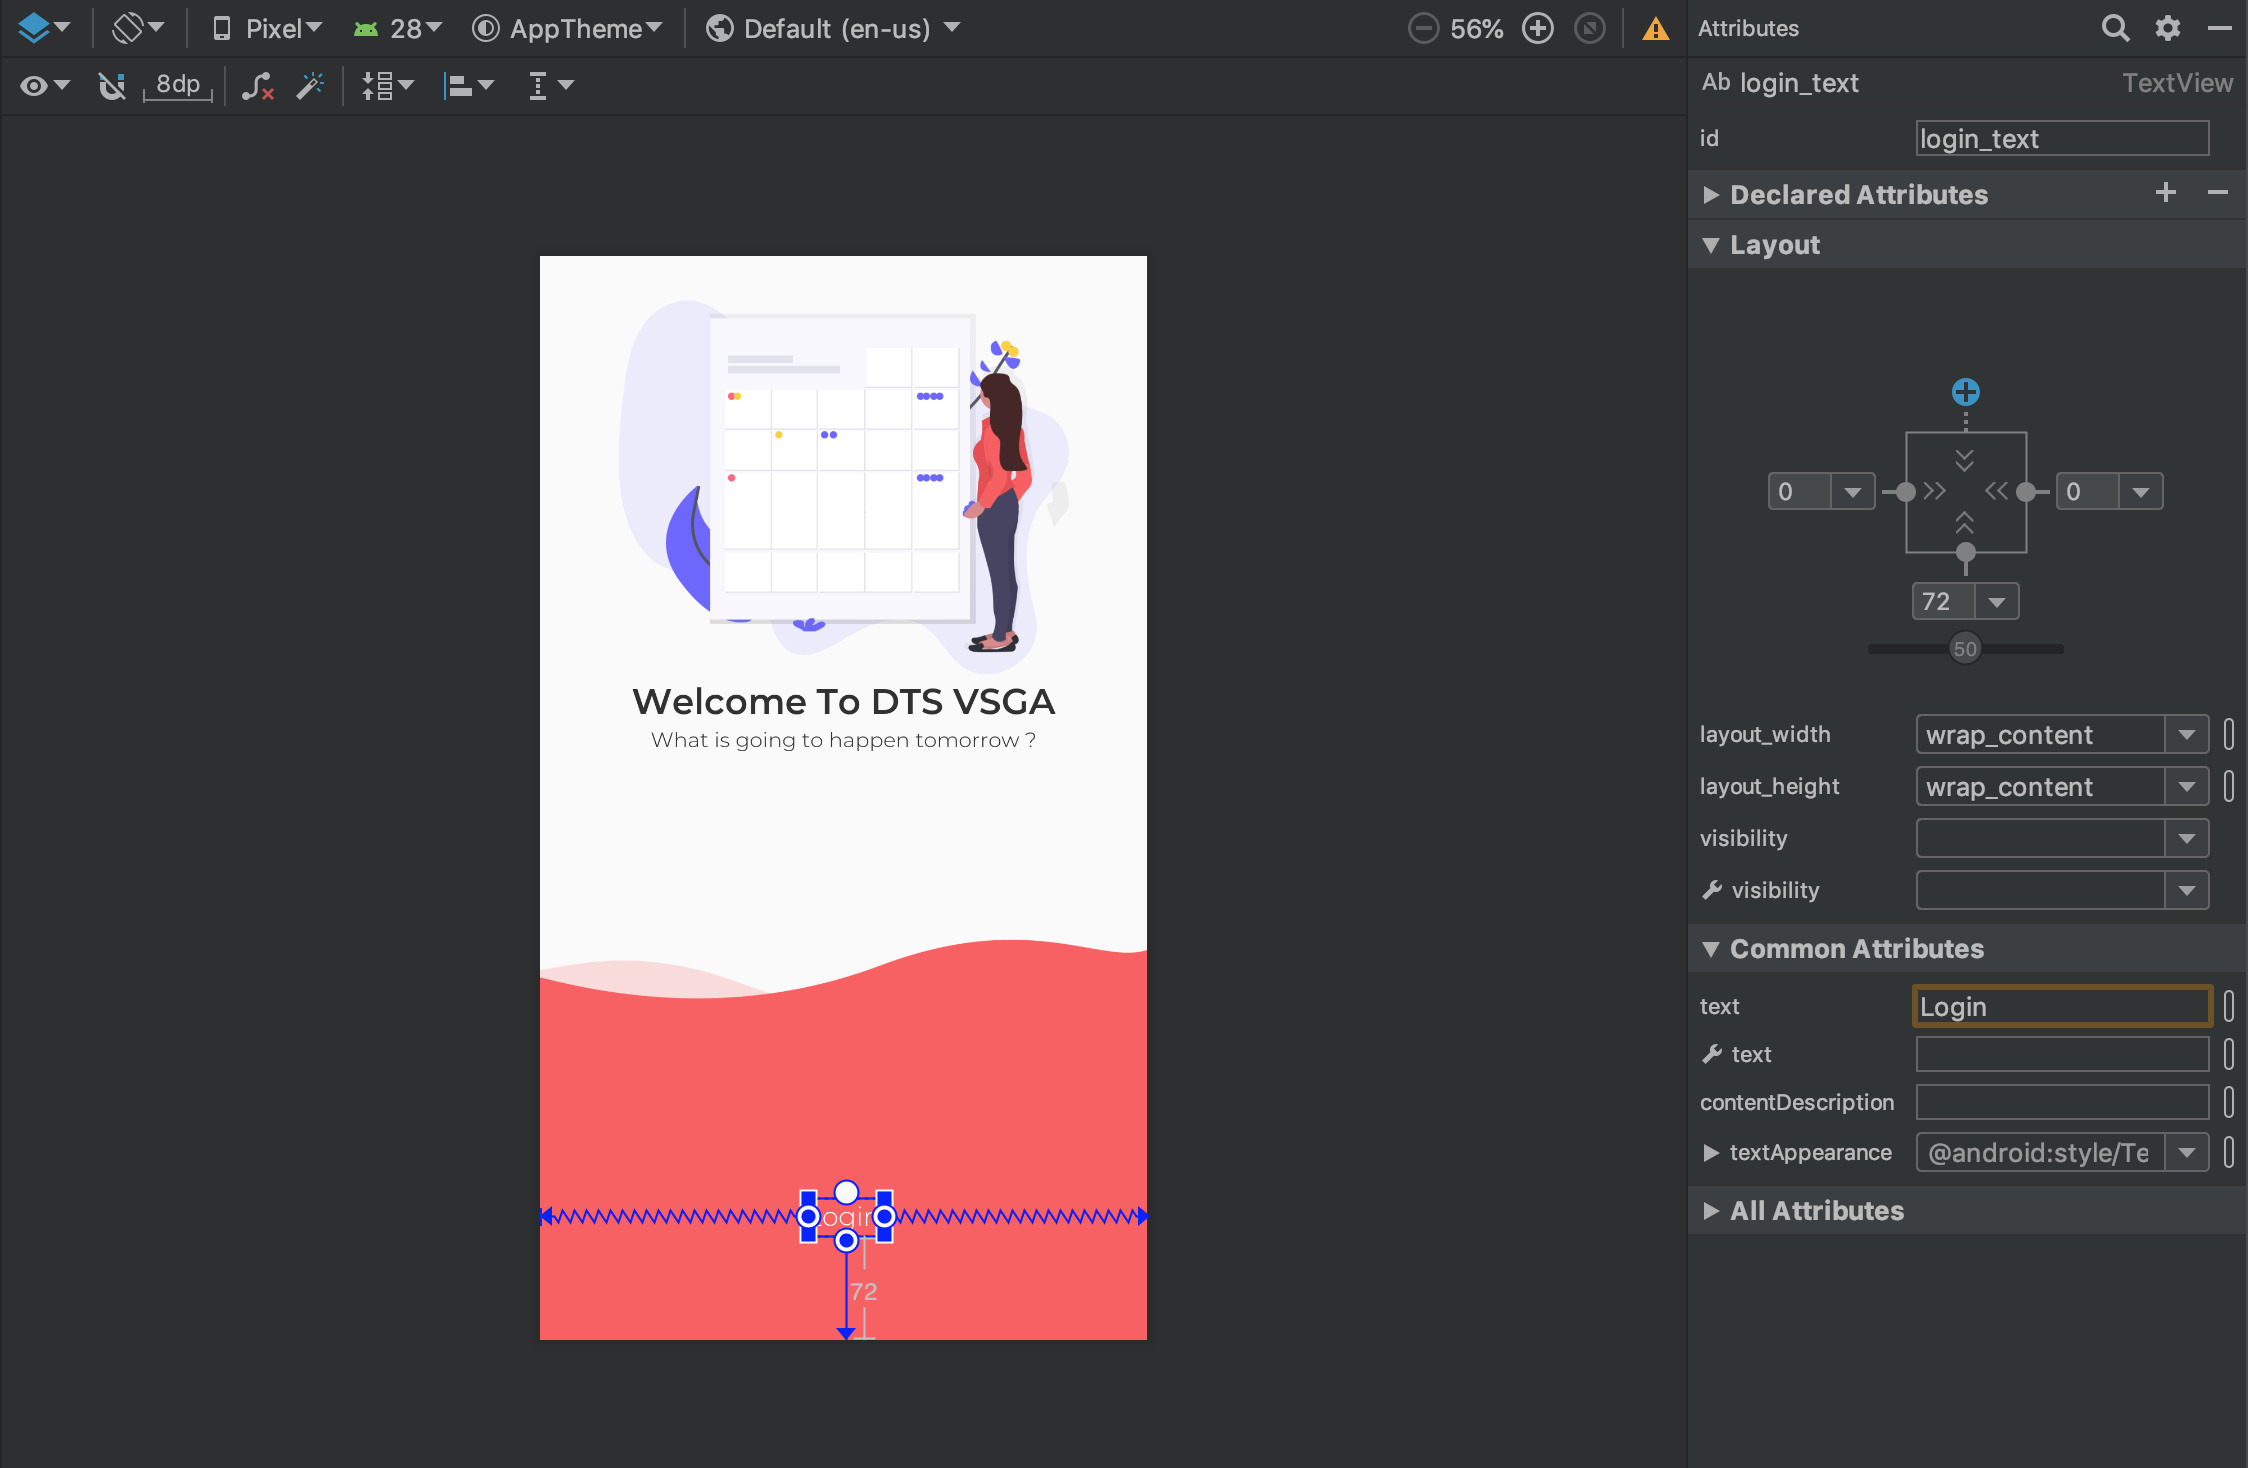Screen dimensions: 2248x1468
Task: Click Add Declared Attribute button
Action: click(2166, 193)
